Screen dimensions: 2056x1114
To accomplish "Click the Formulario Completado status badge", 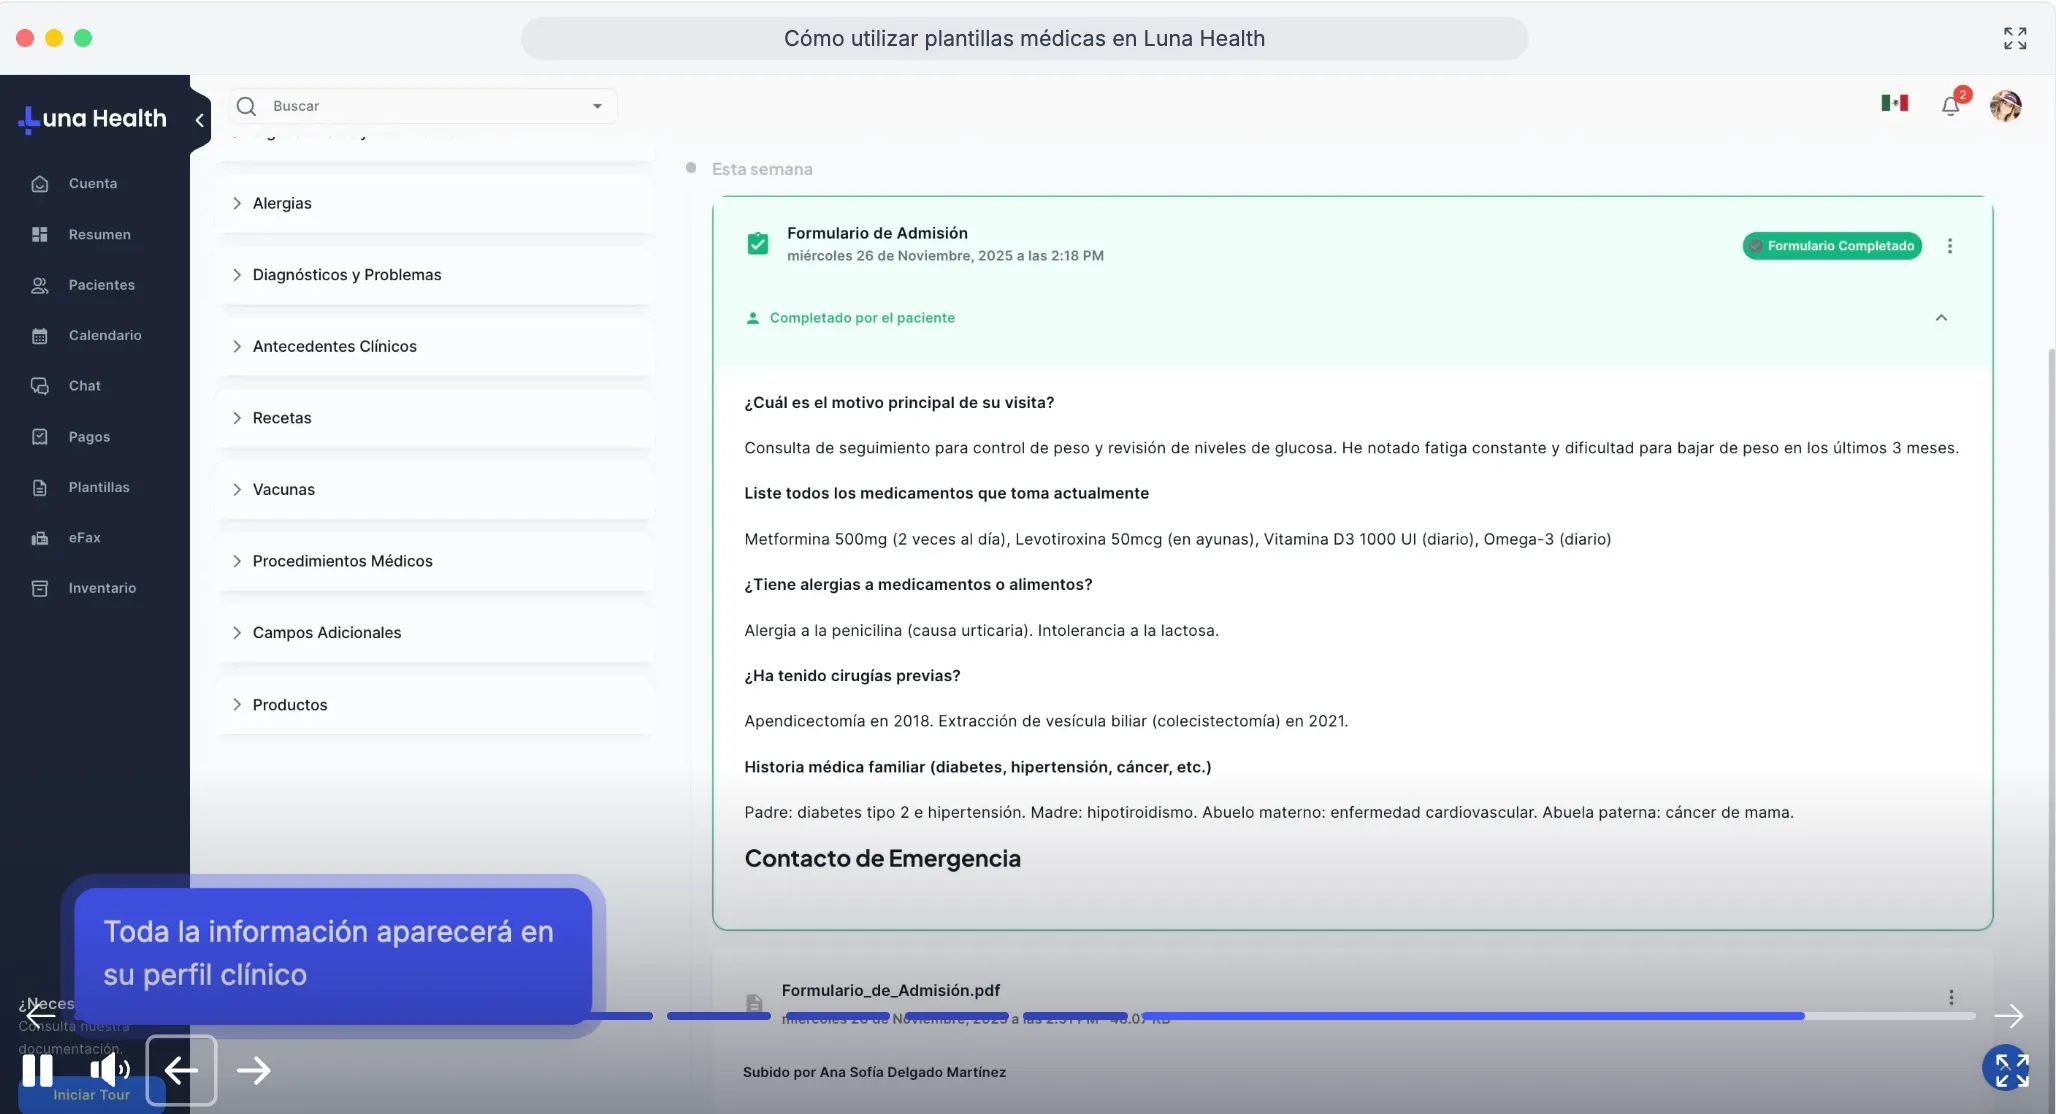I will click(1832, 245).
